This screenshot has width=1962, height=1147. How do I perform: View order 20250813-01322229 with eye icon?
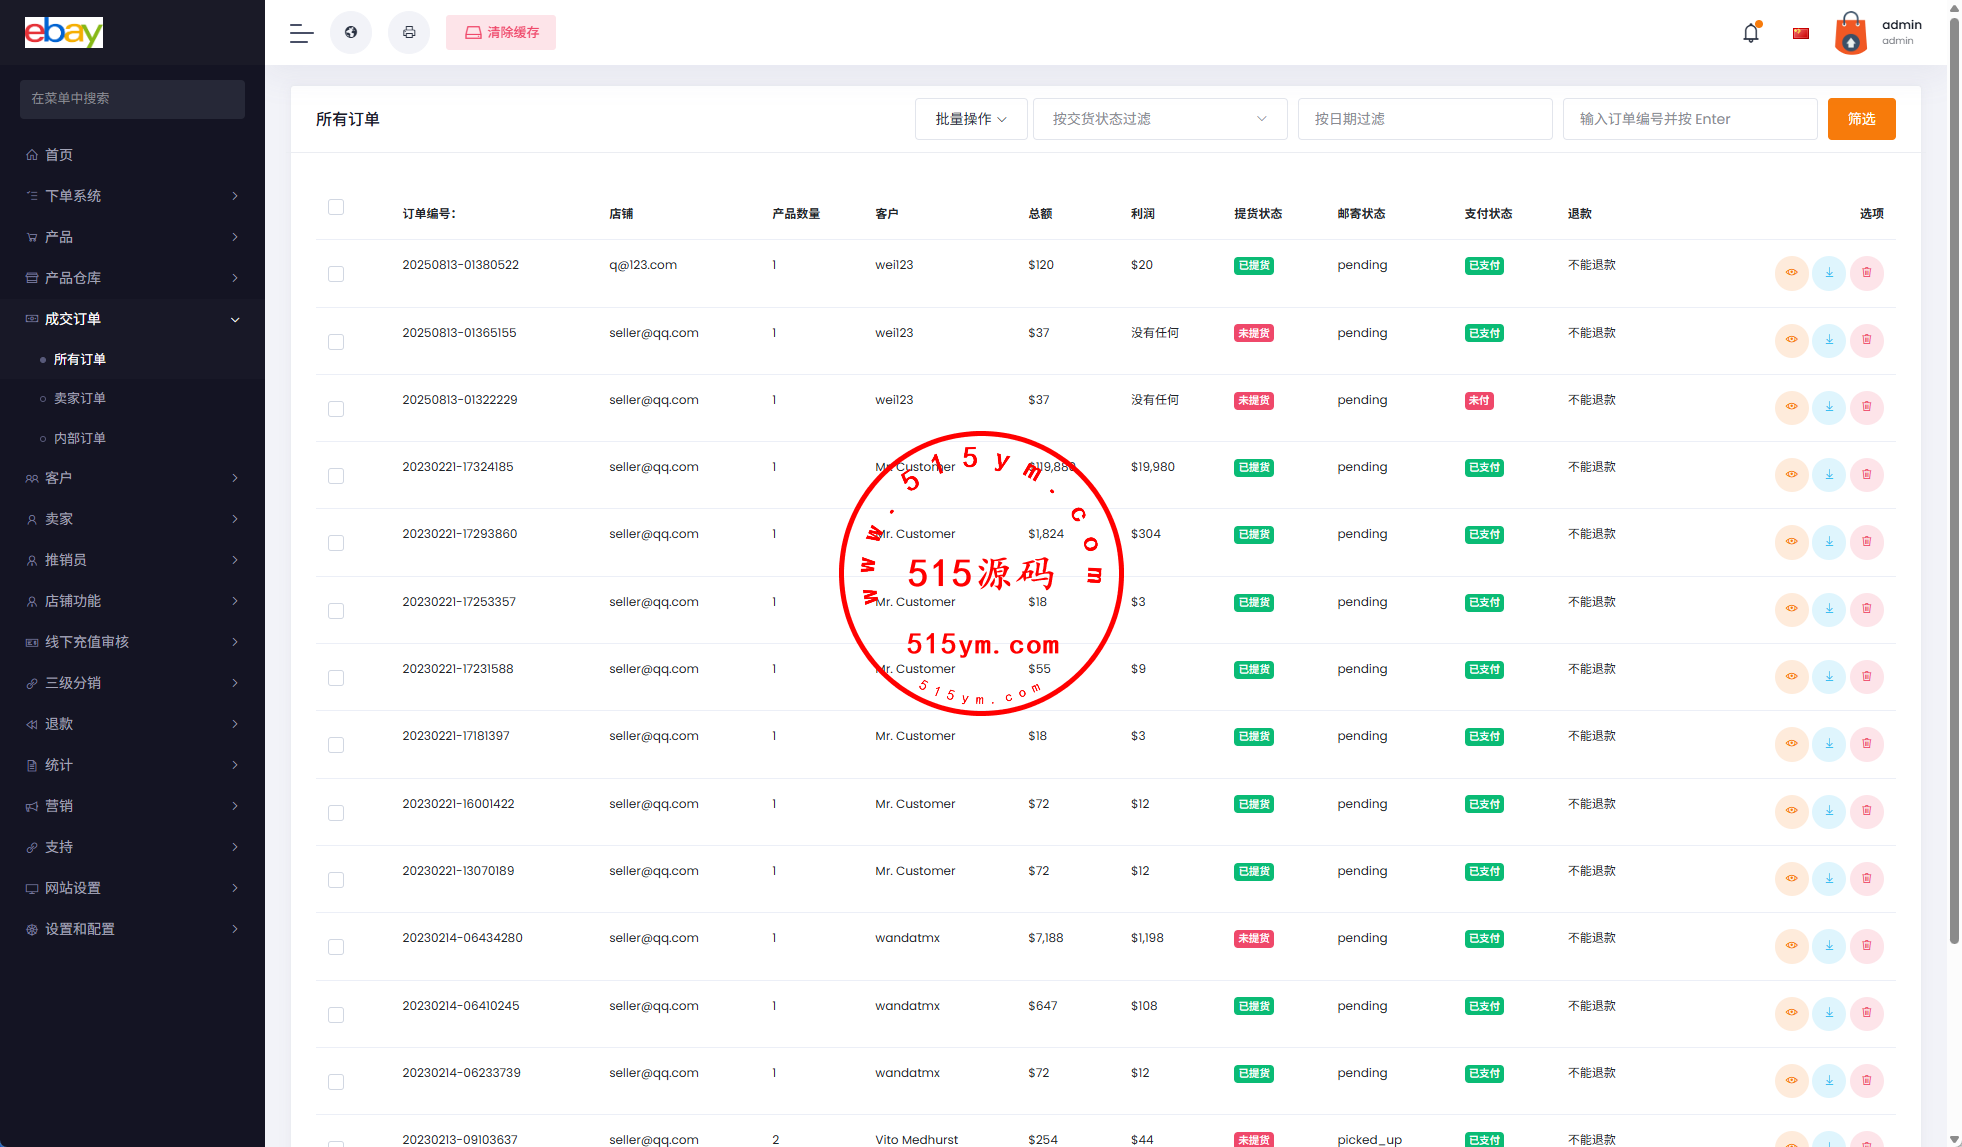point(1791,407)
